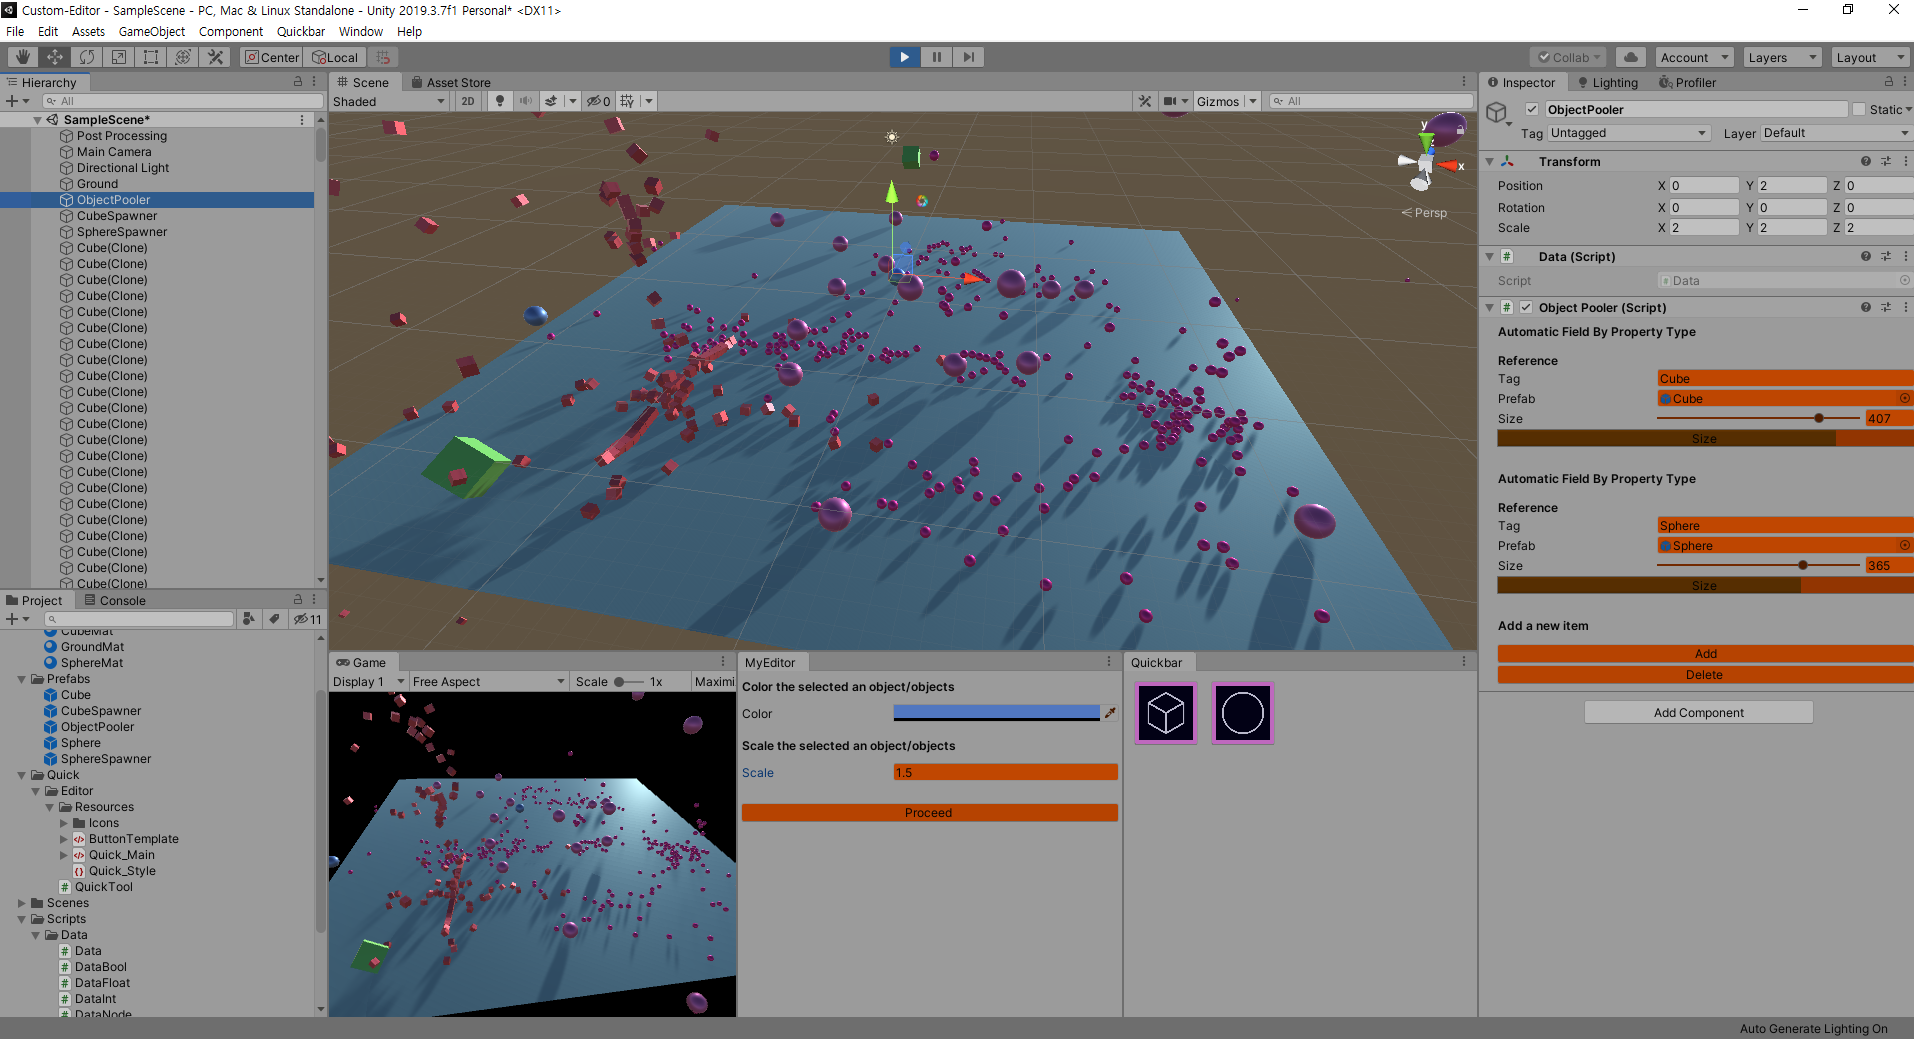Screen dimensions: 1914x1039
Task: Open the MyEditor Color swatch
Action: tap(996, 713)
